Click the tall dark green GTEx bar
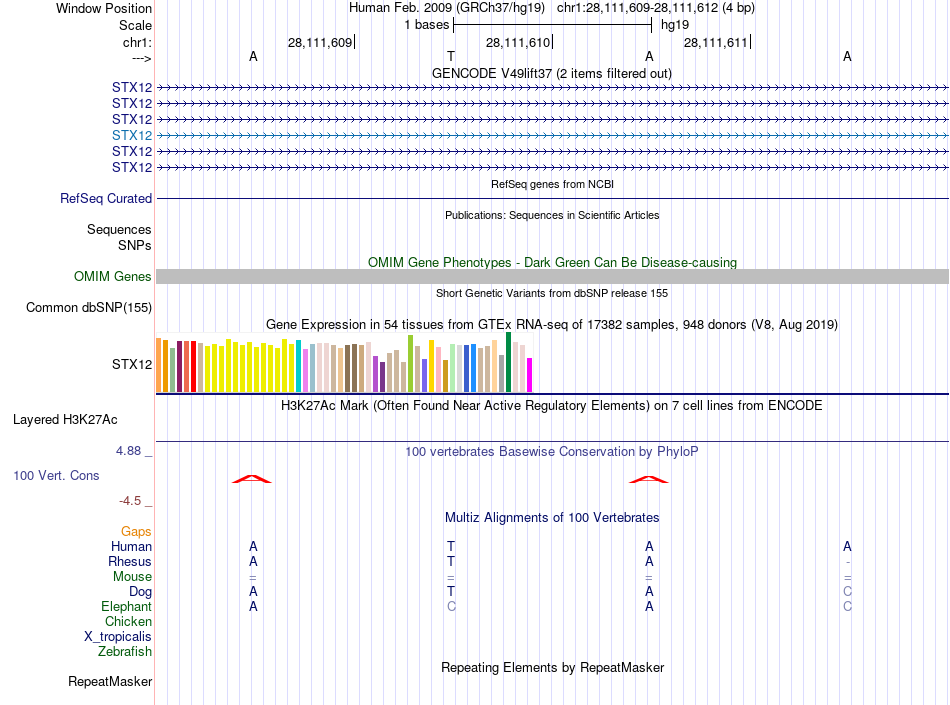Image resolution: width=950 pixels, height=705 pixels. 508,362
